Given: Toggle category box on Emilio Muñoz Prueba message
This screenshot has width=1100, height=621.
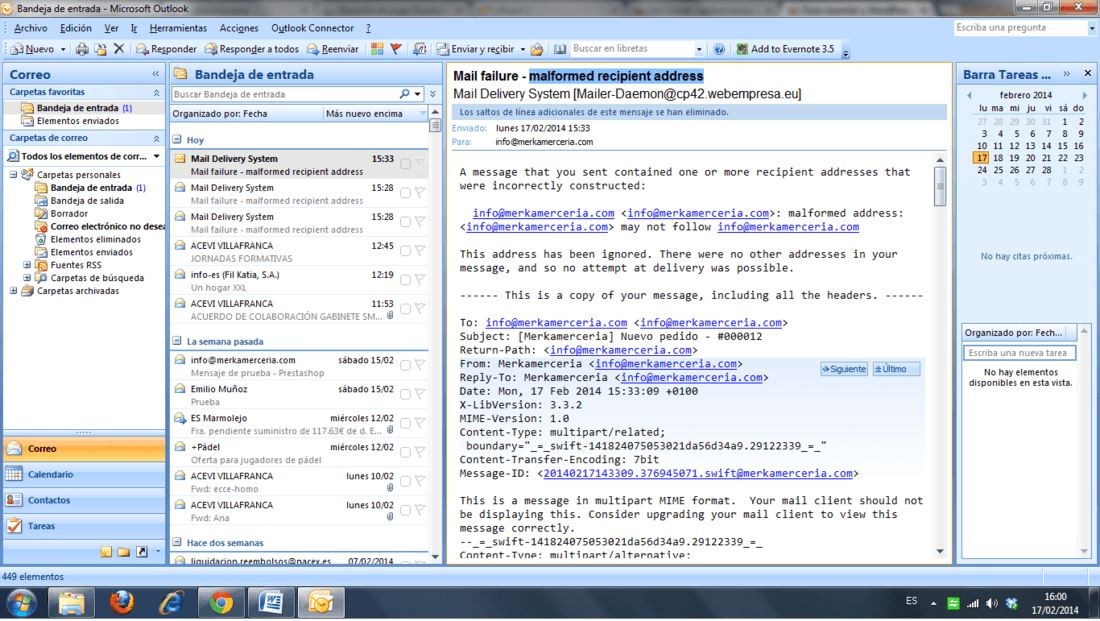Looking at the screenshot, I should point(405,394).
